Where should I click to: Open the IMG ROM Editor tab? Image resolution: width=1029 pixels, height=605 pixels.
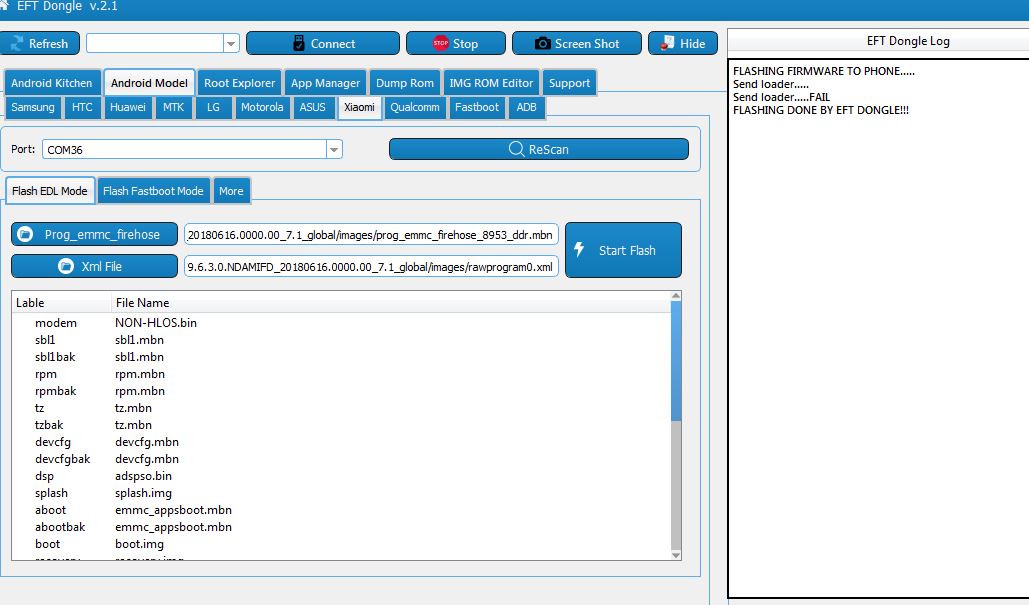coord(492,83)
